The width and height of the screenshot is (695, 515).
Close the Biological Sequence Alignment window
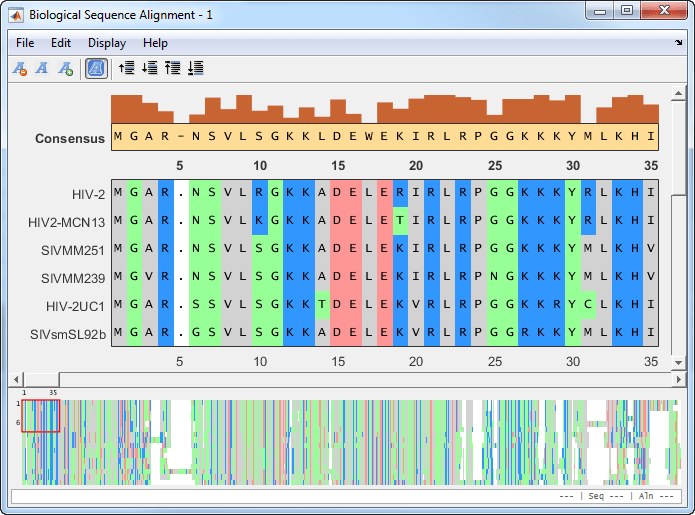point(664,11)
